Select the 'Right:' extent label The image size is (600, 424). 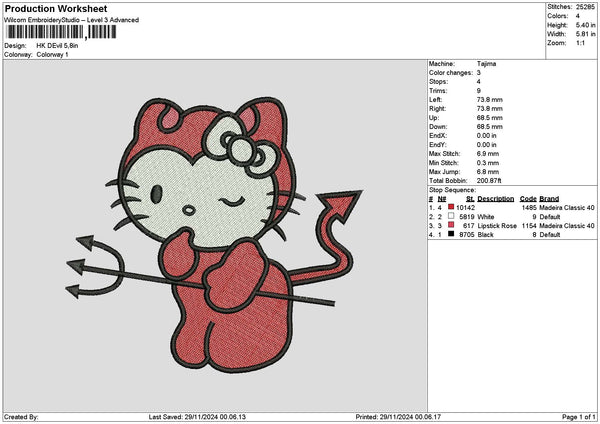click(x=437, y=109)
